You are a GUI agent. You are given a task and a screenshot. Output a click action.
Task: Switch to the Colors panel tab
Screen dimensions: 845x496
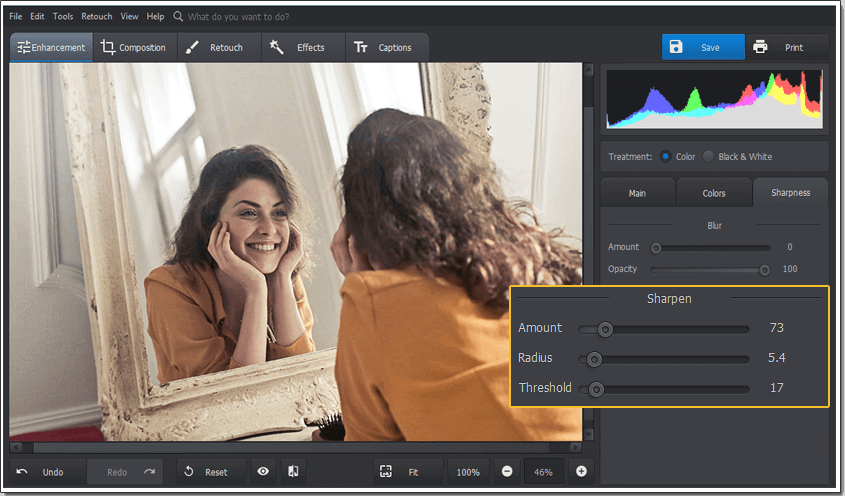point(714,193)
